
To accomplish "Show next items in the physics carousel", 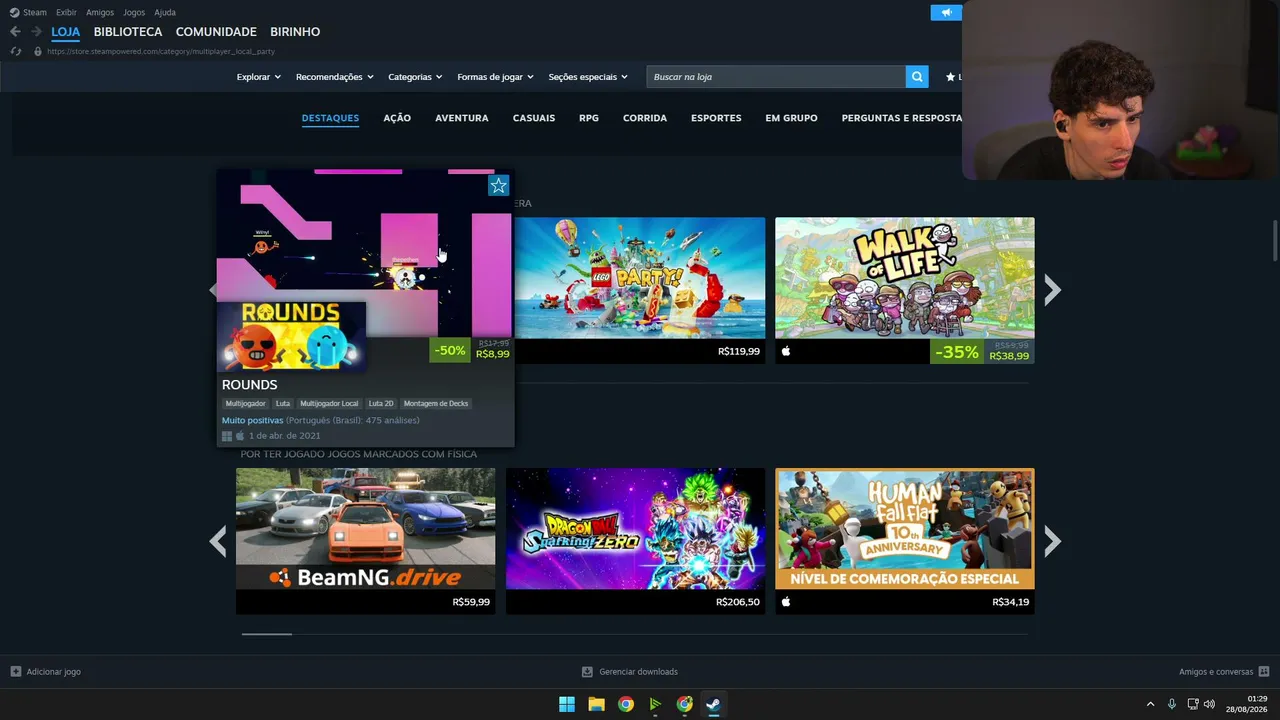I will [1052, 541].
